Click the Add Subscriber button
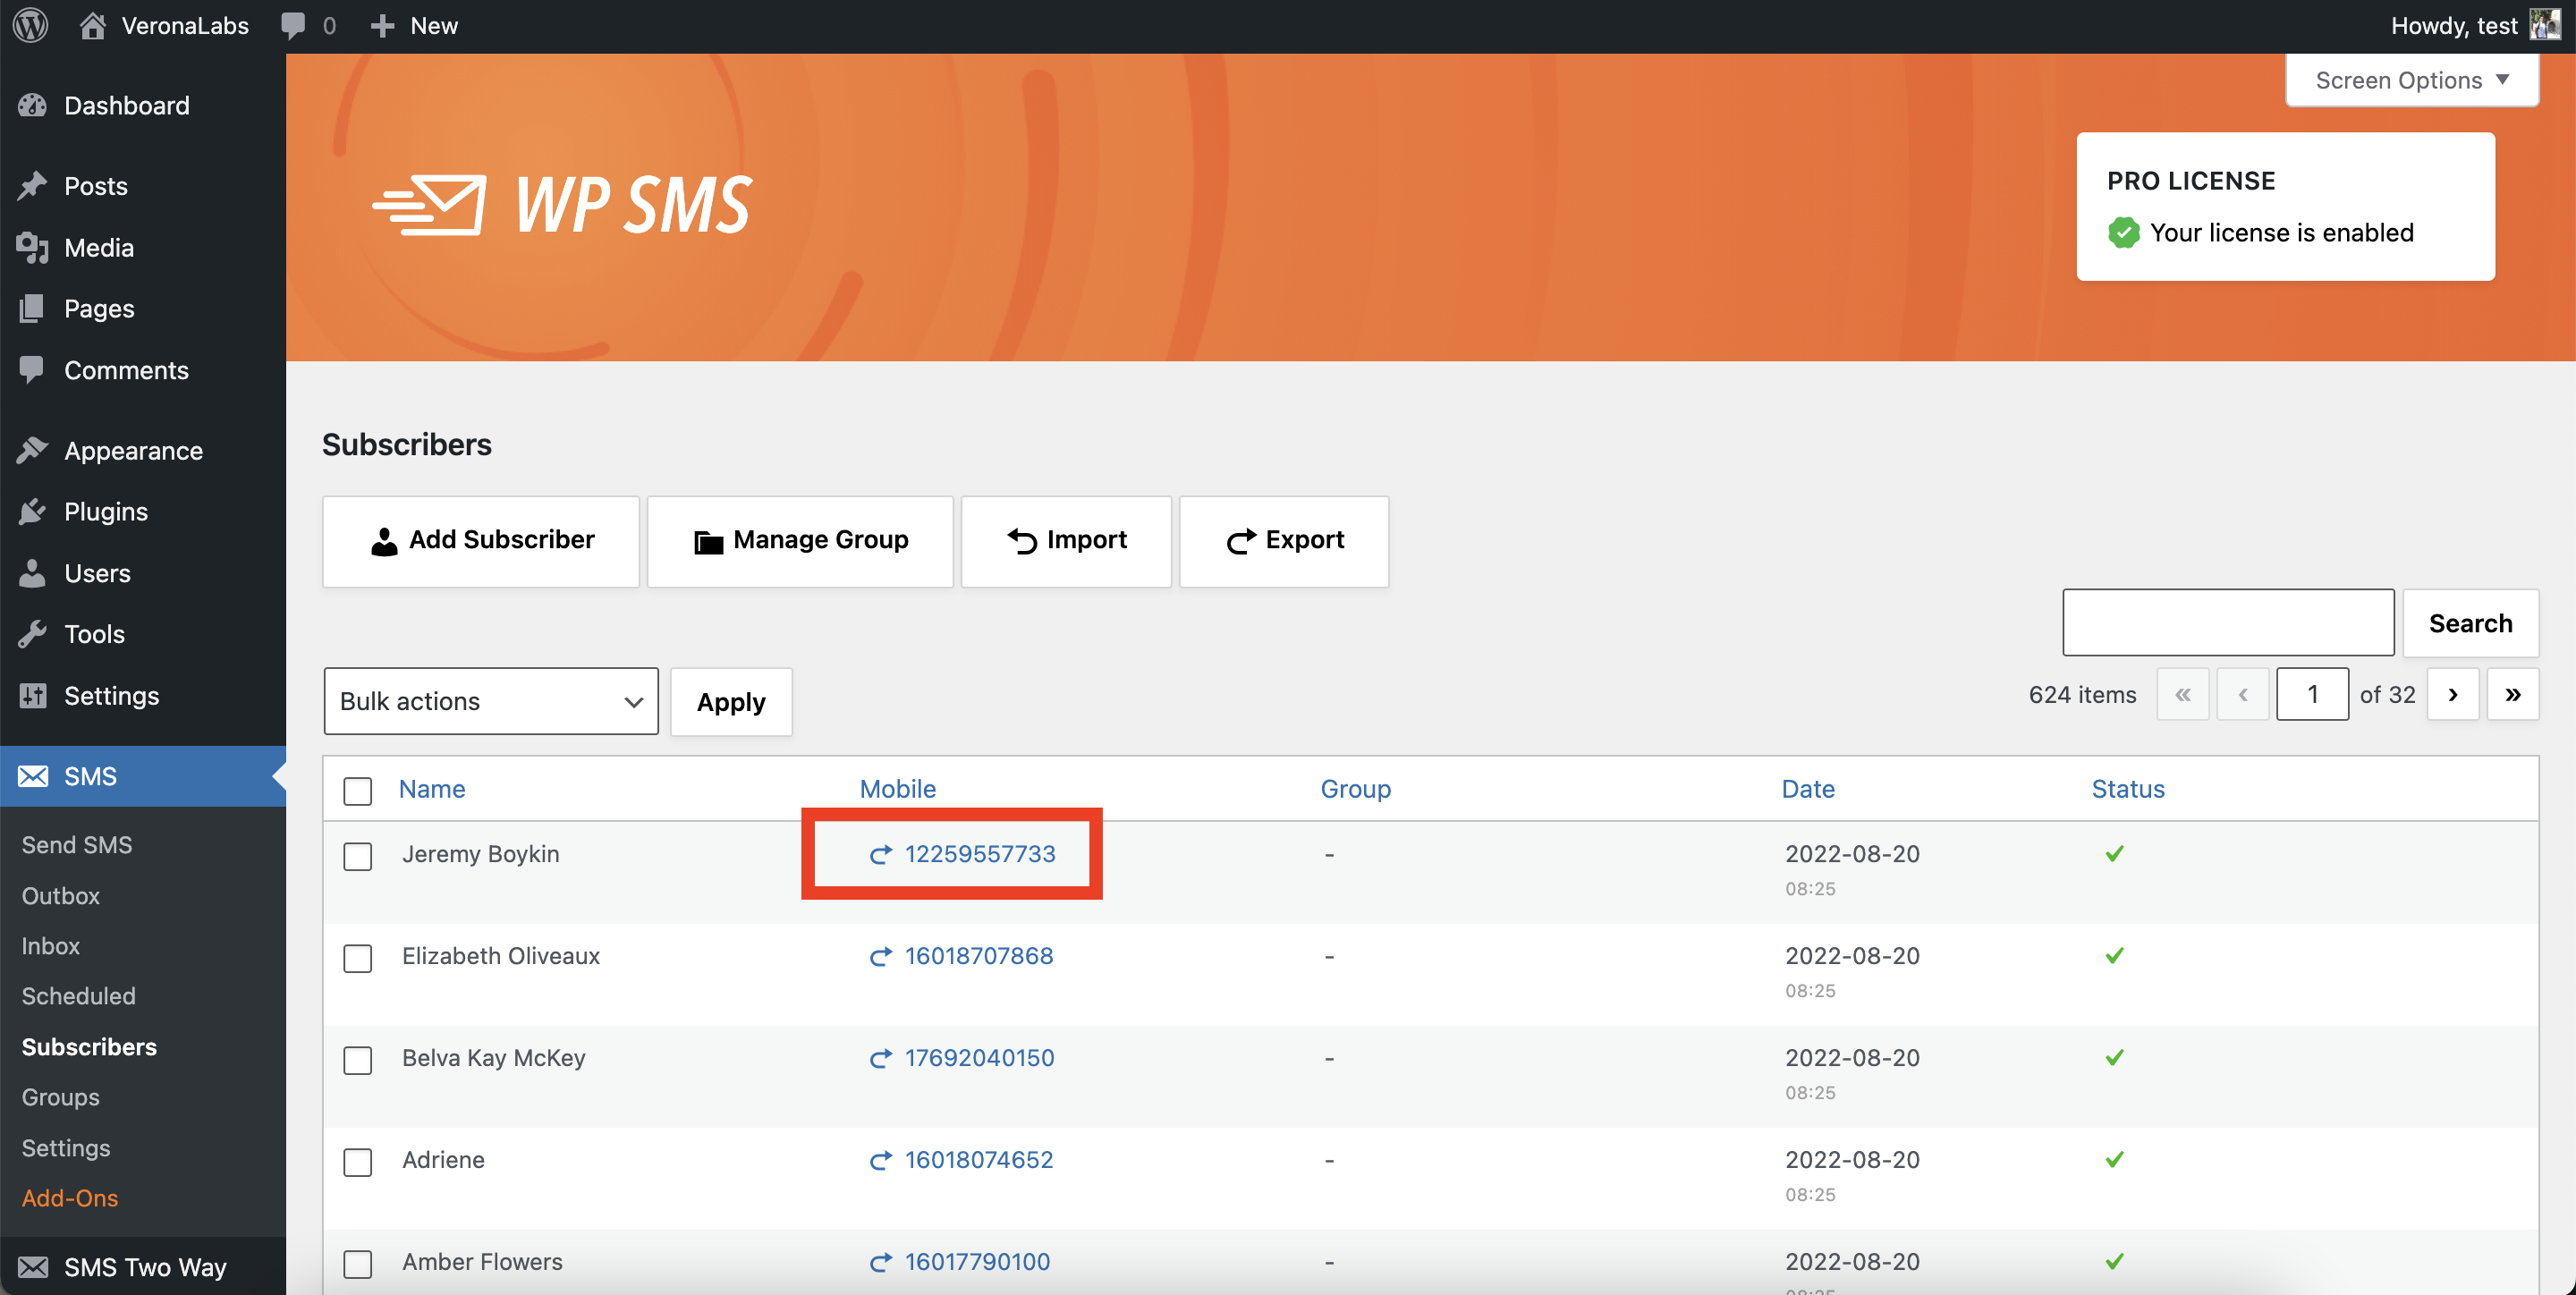 click(481, 541)
